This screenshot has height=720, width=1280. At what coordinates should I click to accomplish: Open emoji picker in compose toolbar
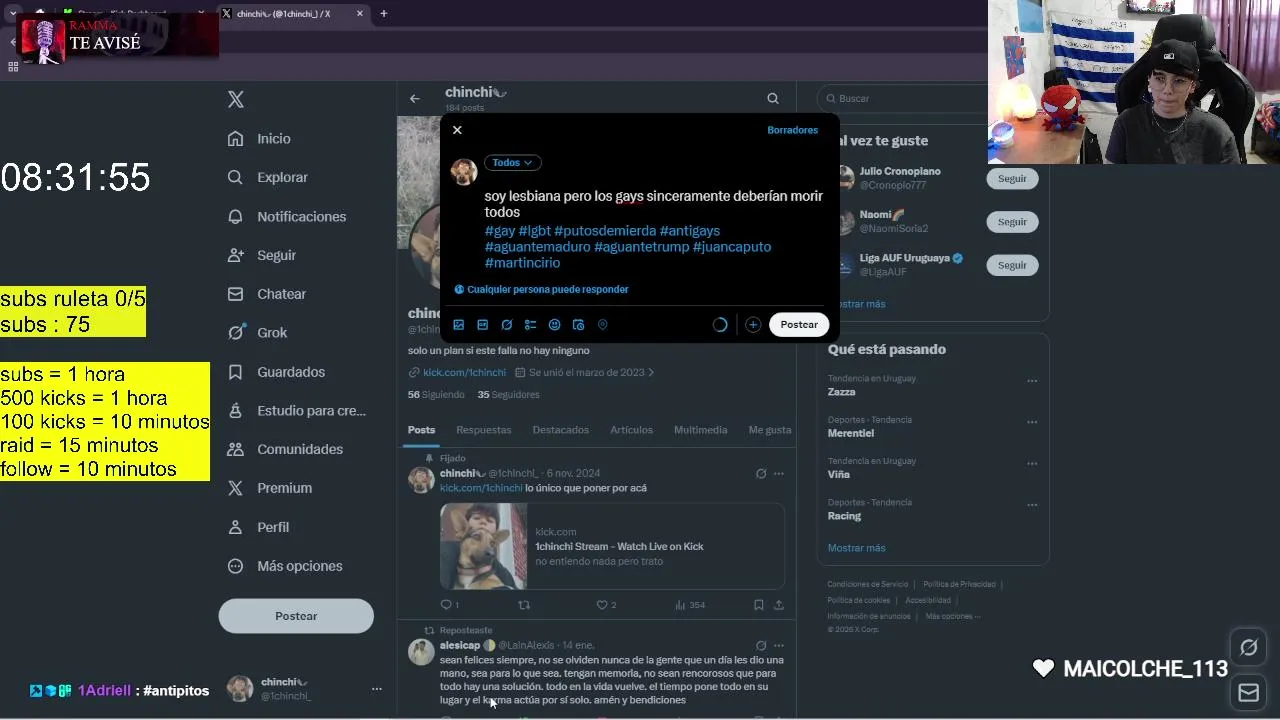click(554, 325)
